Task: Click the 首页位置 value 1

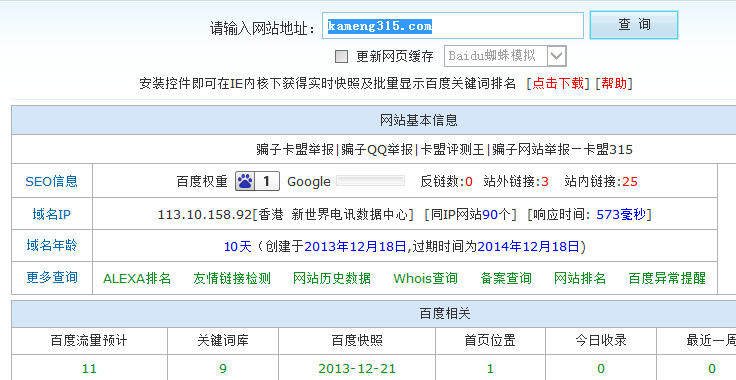Action: [490, 369]
